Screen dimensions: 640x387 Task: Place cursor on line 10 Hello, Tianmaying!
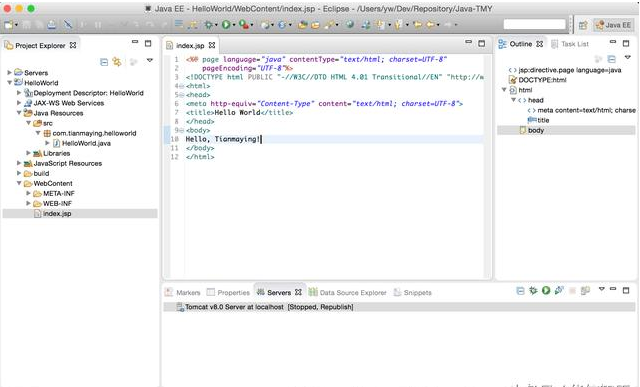pyautogui.click(x=223, y=139)
